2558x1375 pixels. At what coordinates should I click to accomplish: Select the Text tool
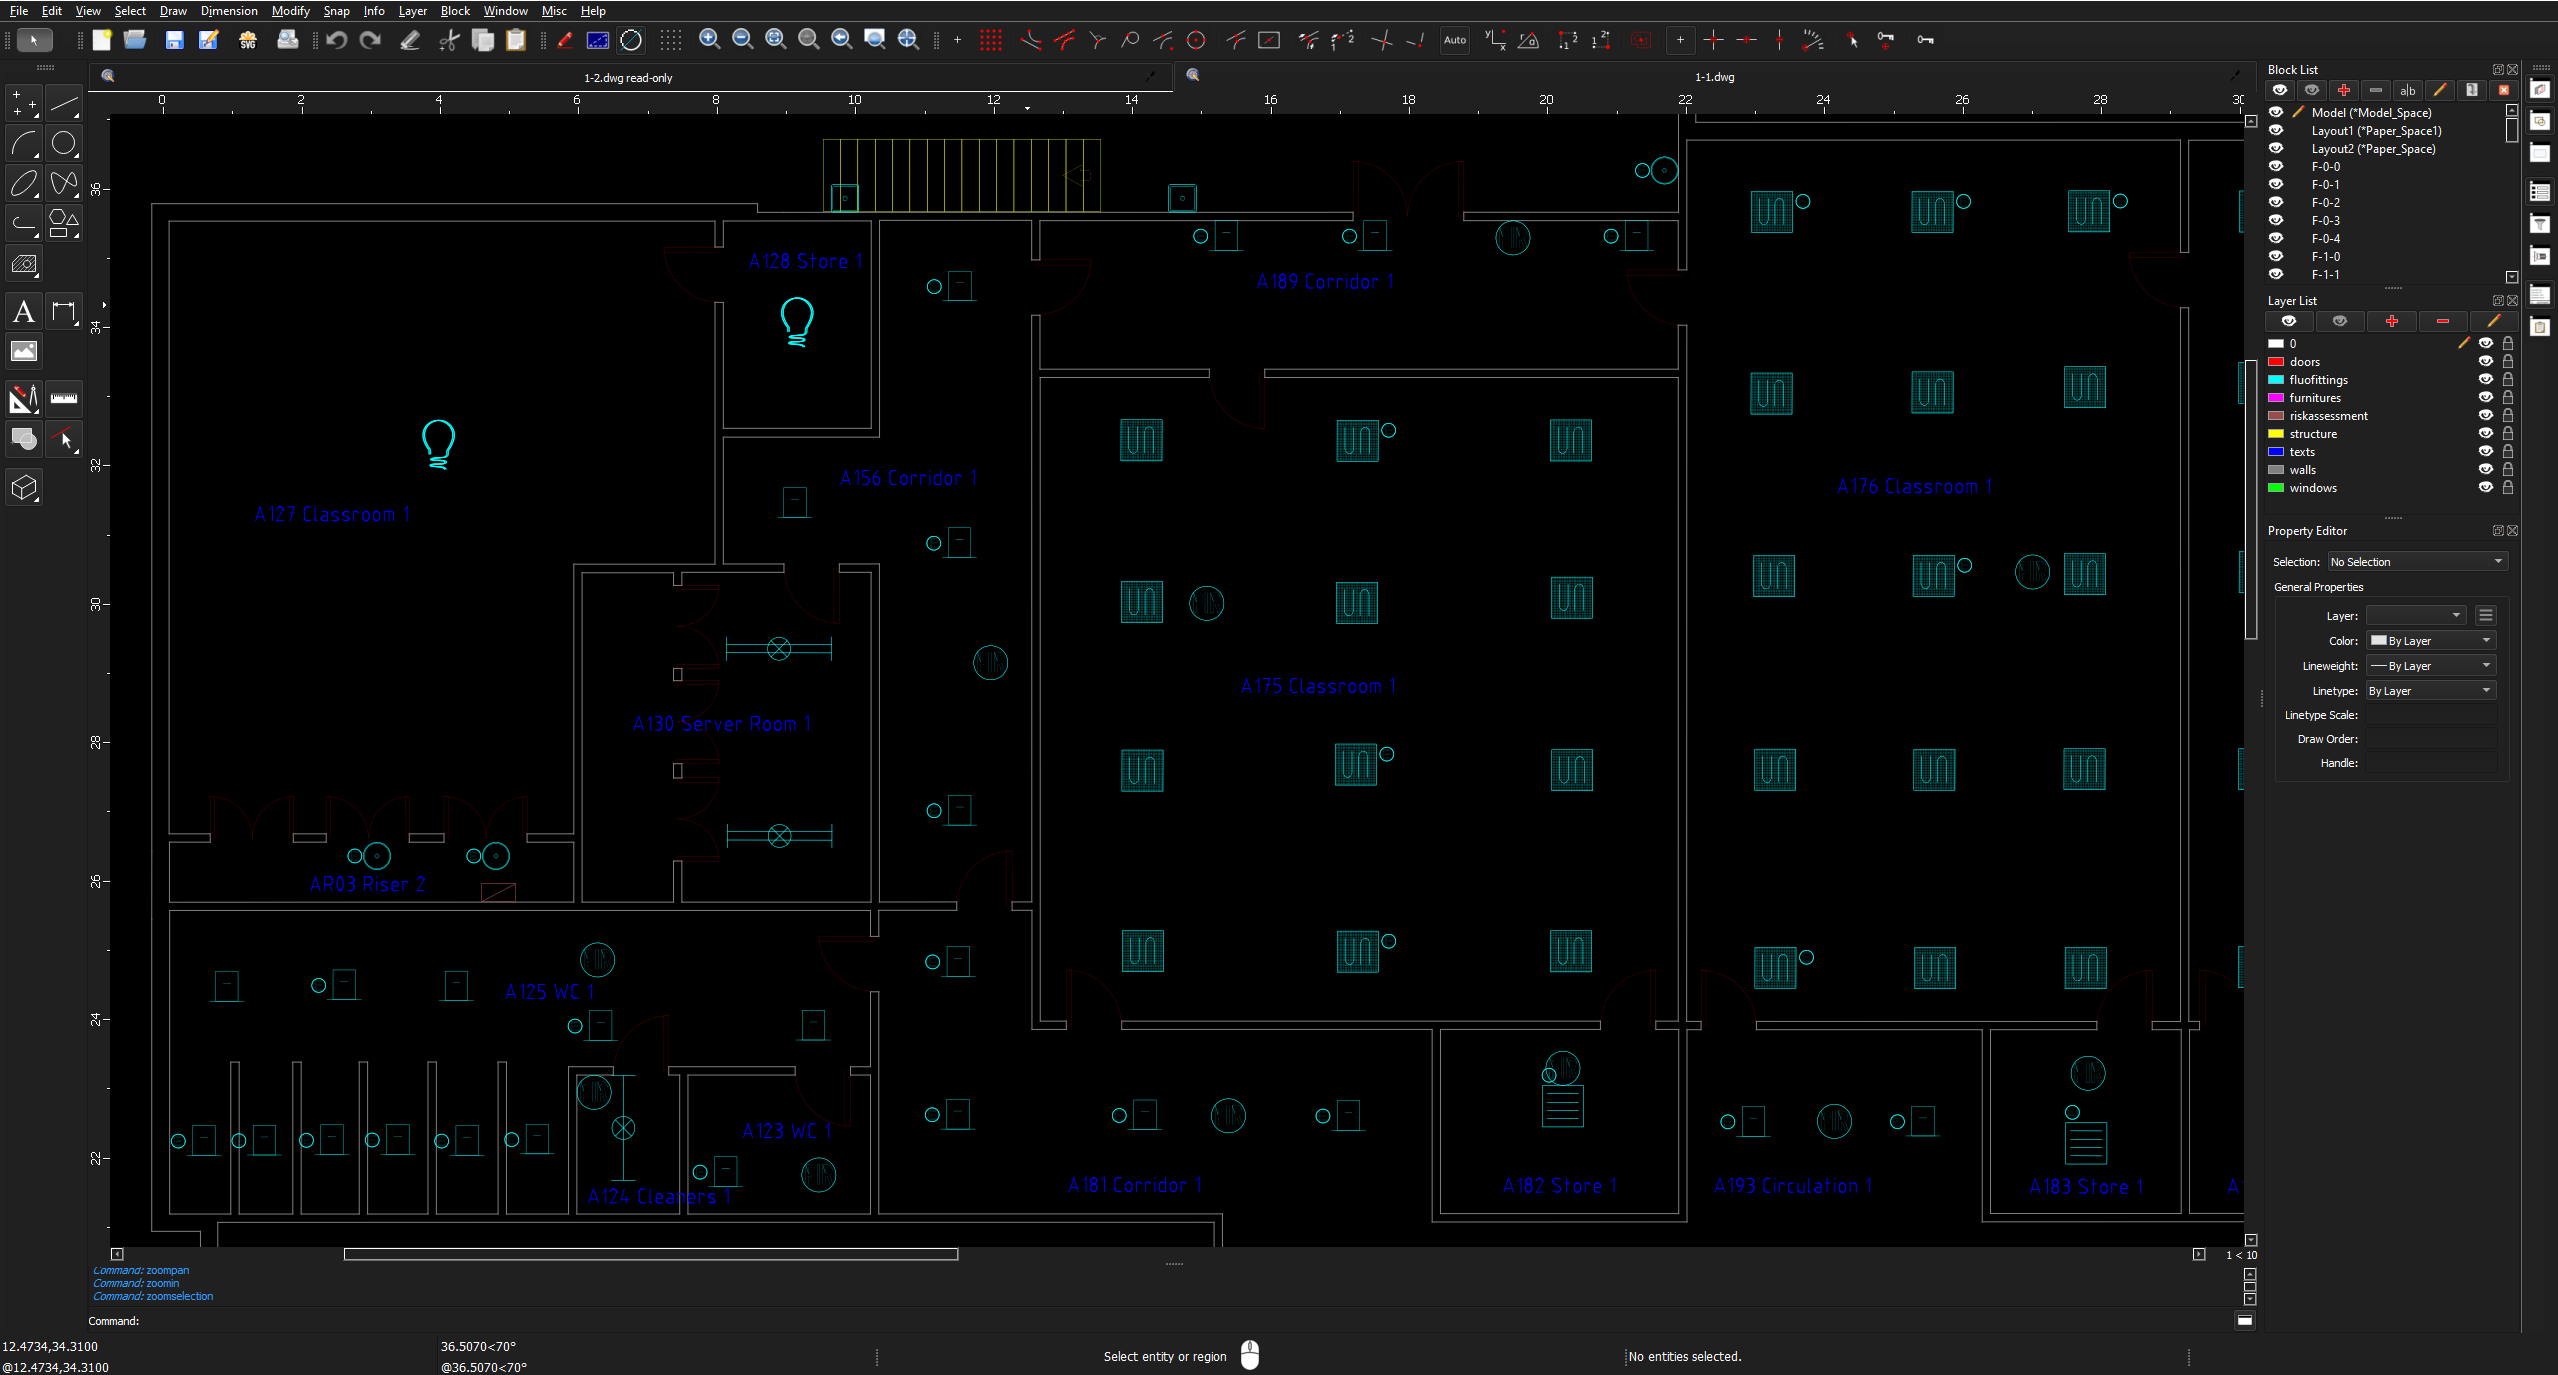[x=24, y=312]
